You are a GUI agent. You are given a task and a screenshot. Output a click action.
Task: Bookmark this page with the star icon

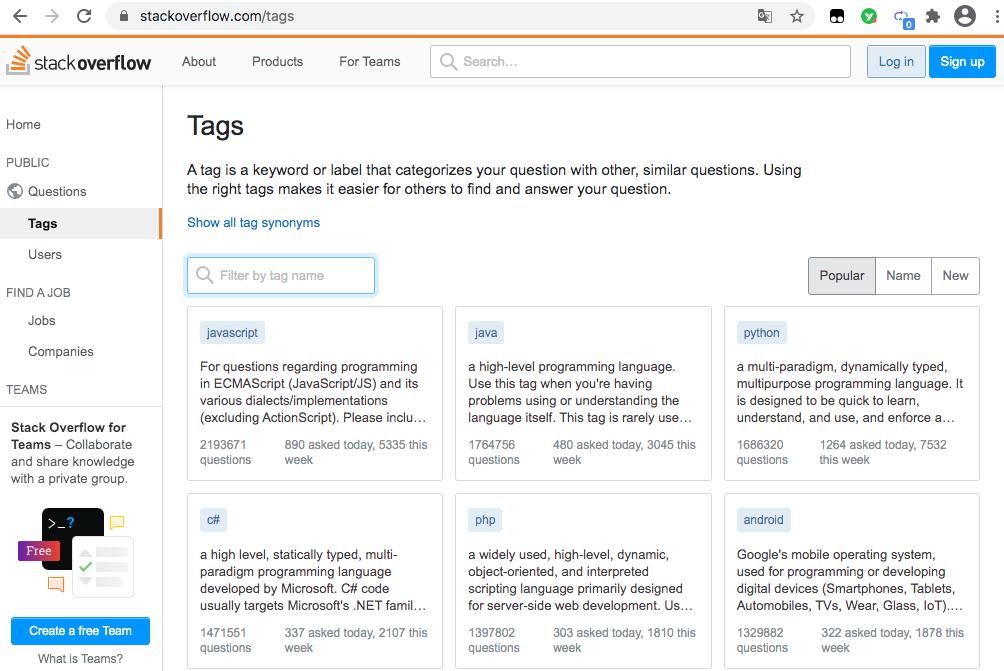coord(797,16)
